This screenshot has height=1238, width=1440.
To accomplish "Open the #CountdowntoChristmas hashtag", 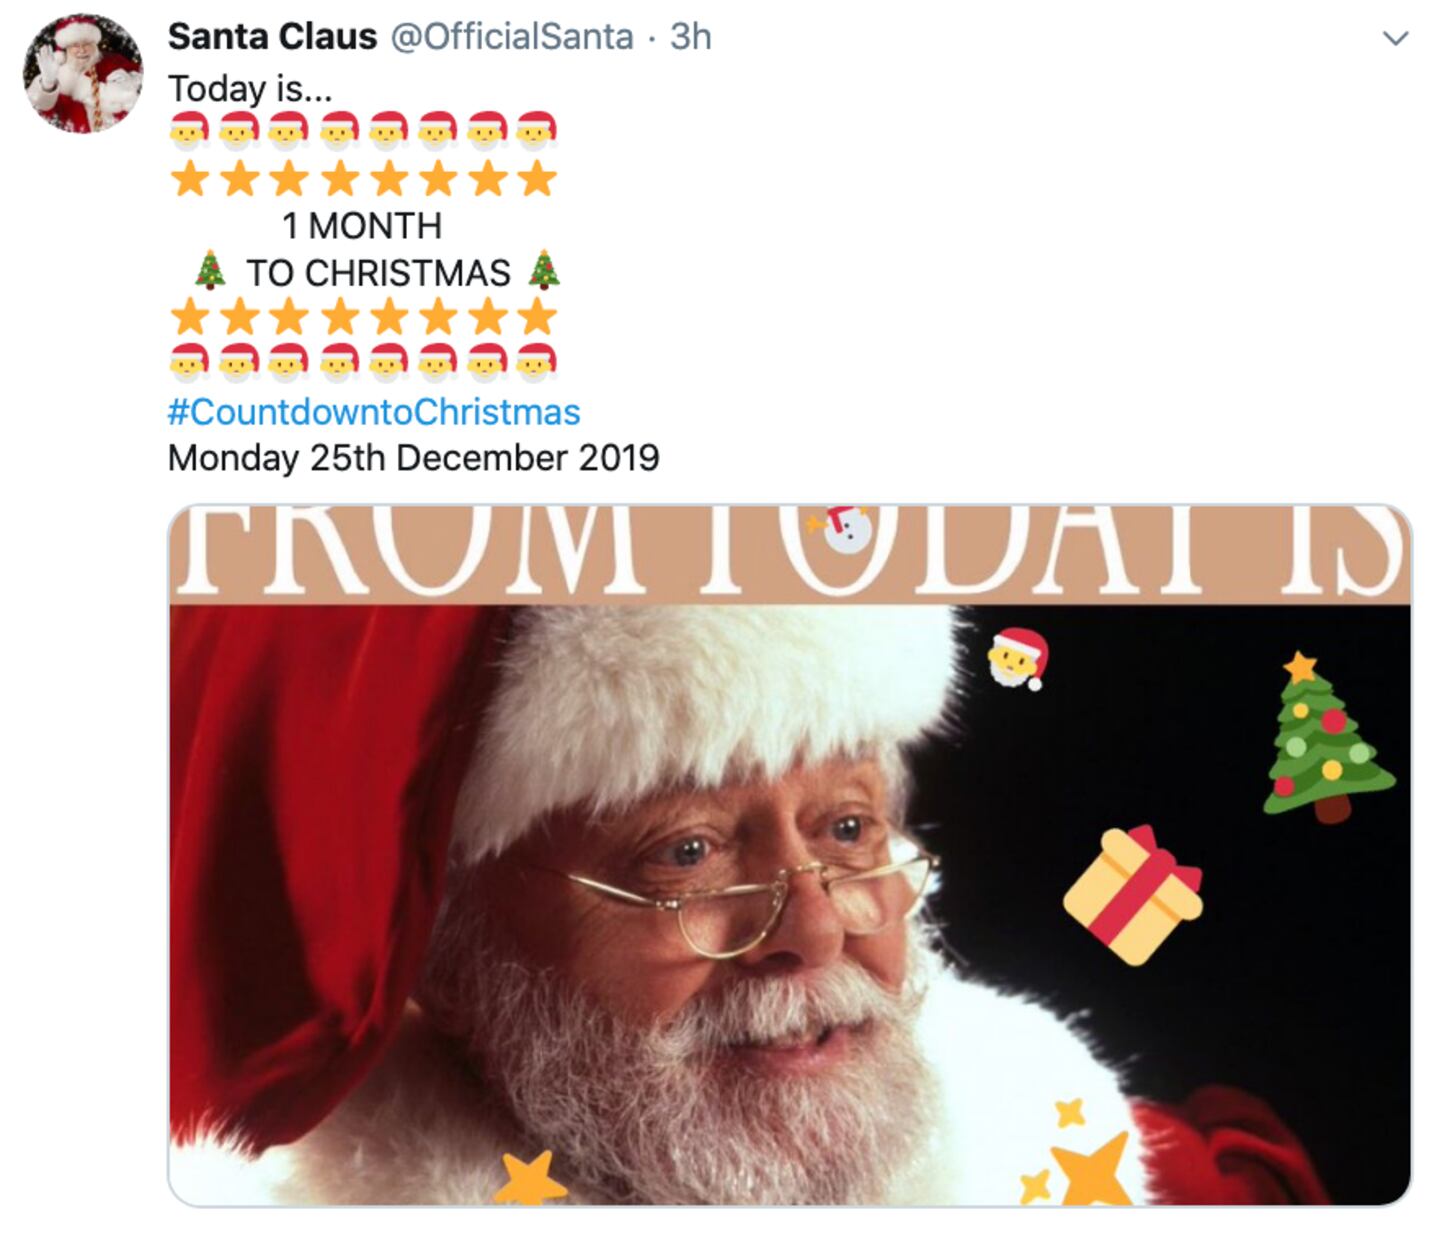I will click(x=374, y=412).
